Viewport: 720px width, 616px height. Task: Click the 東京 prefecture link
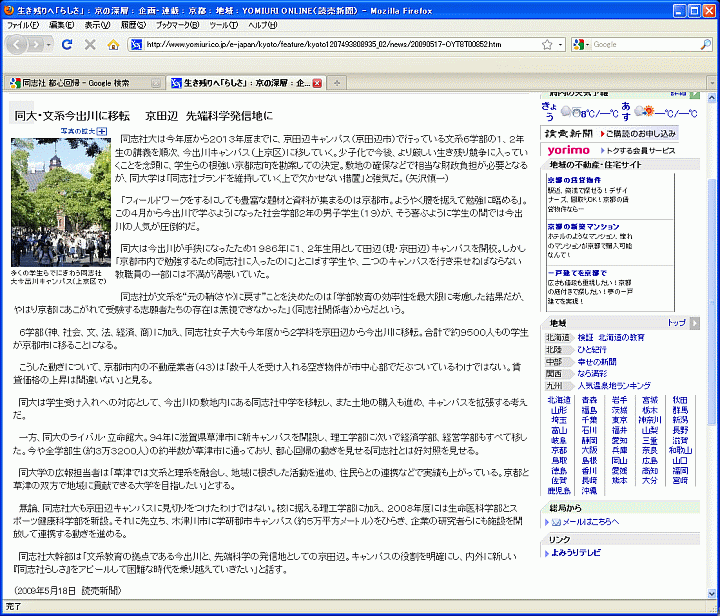pyautogui.click(x=620, y=421)
